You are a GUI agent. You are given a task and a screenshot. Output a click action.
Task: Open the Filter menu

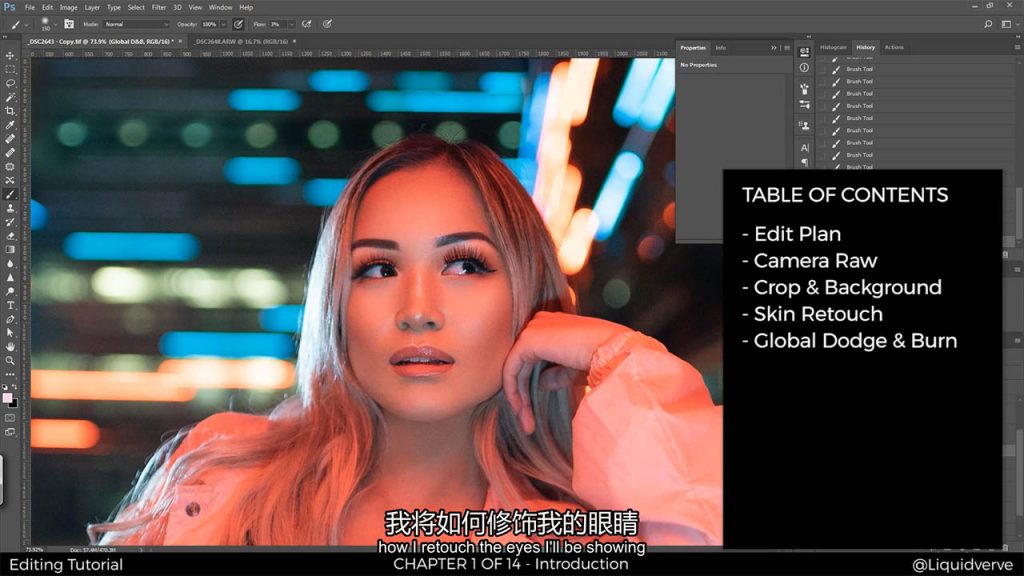(x=159, y=7)
